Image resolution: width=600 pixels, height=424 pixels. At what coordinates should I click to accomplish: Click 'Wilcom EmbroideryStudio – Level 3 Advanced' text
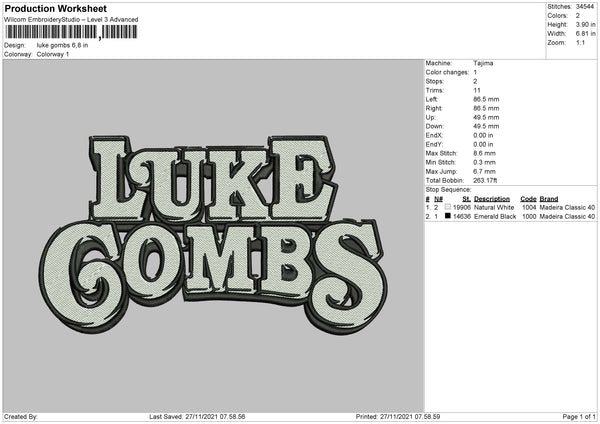pos(71,20)
